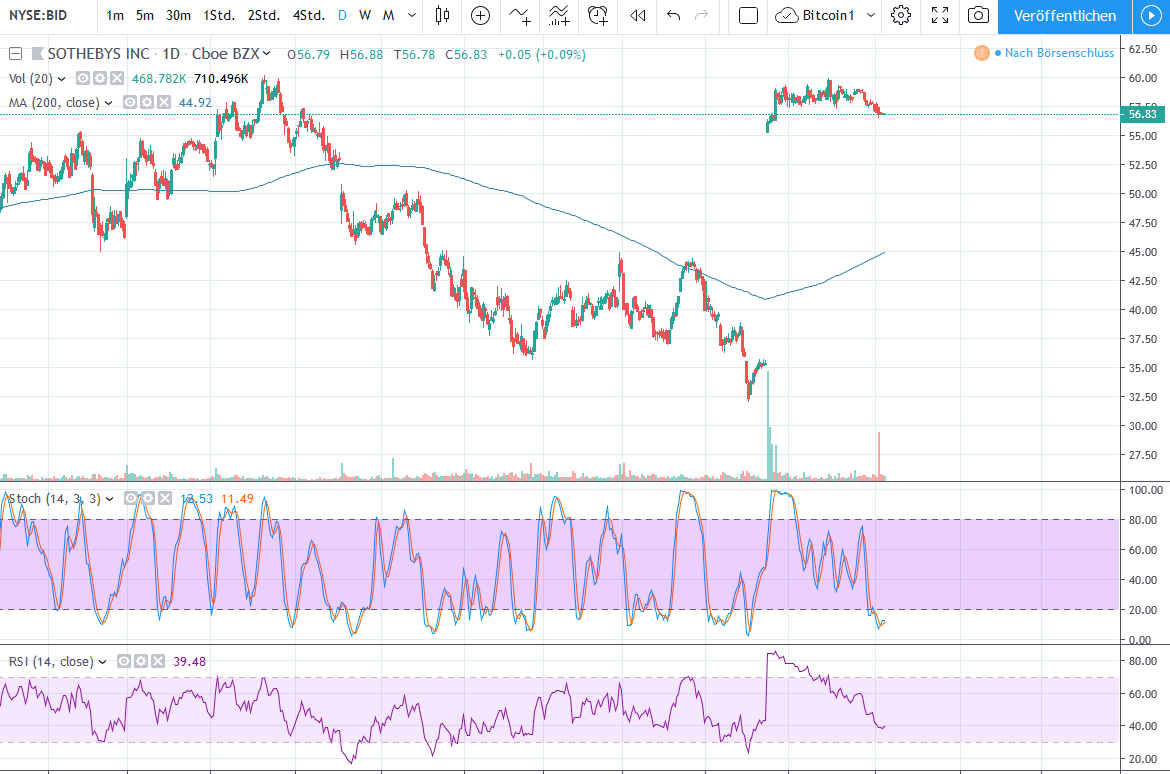Click the orange info icon near Nach Börsenschluss
The height and width of the screenshot is (774, 1170).
[981, 53]
